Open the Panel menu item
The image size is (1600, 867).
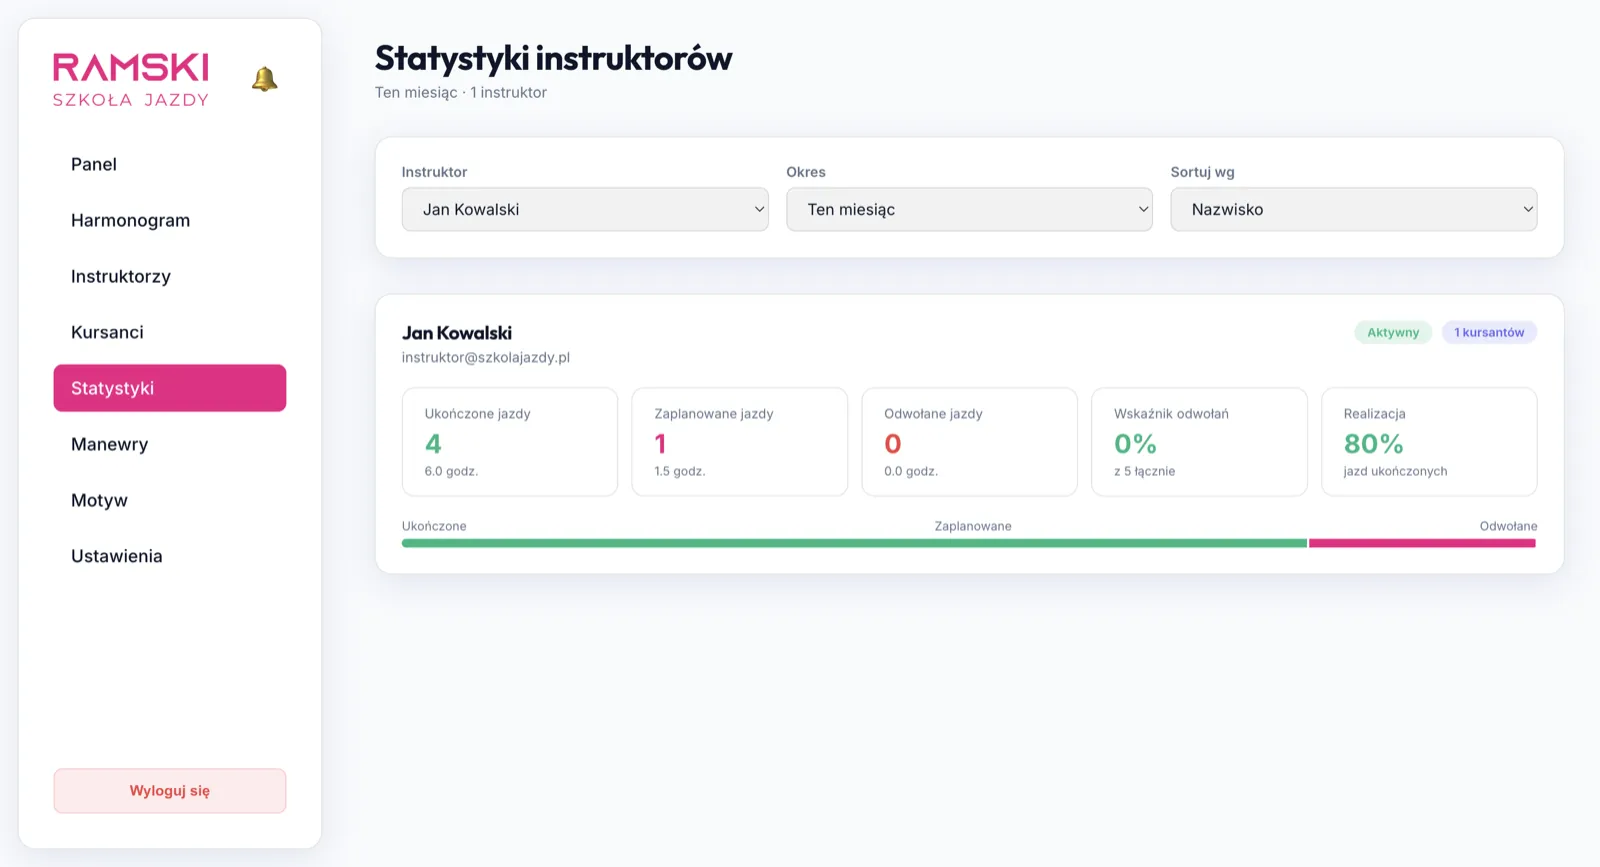pyautogui.click(x=170, y=164)
